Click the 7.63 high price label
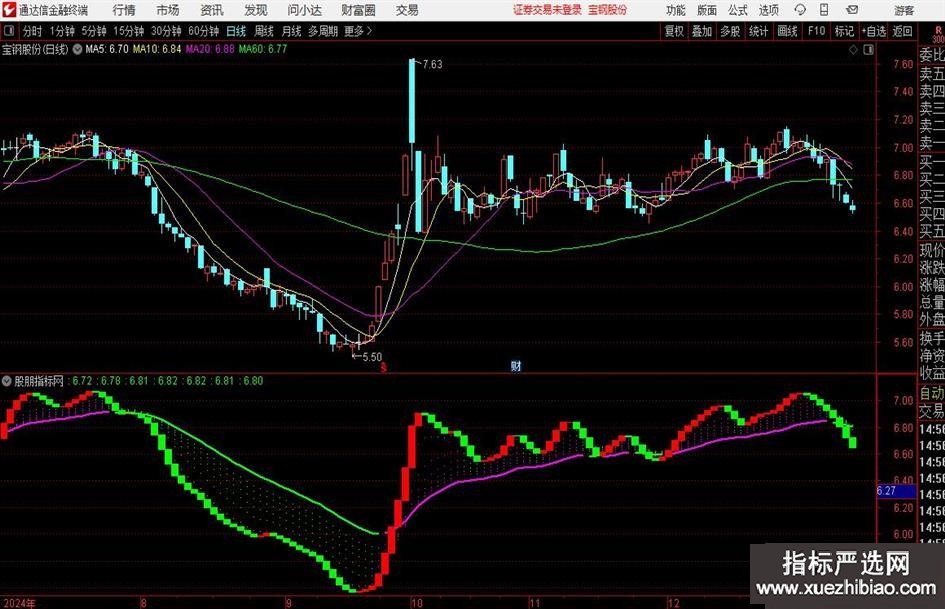Screen dimensions: 945x609 coord(432,65)
